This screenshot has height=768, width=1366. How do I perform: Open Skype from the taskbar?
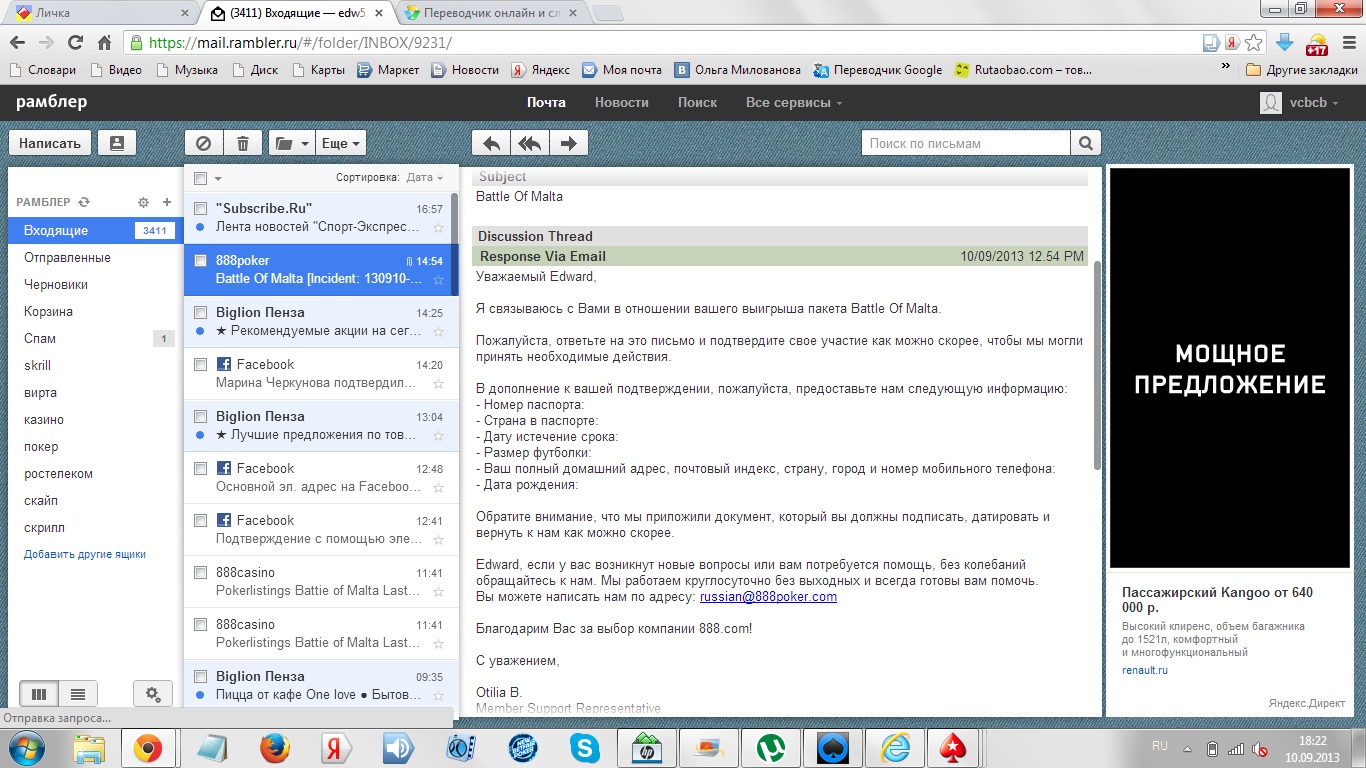pos(585,748)
